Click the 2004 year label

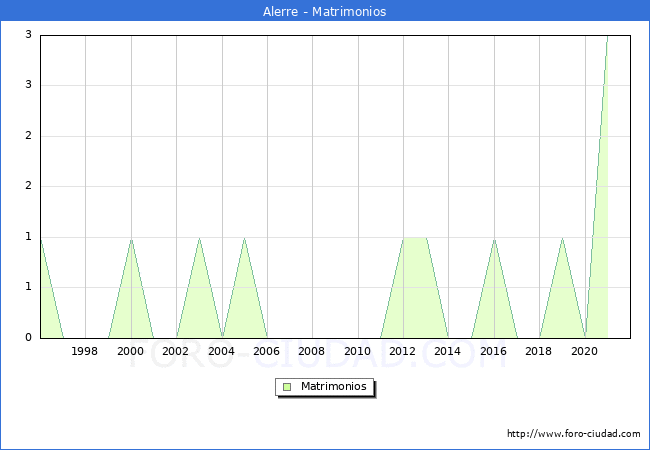point(221,351)
